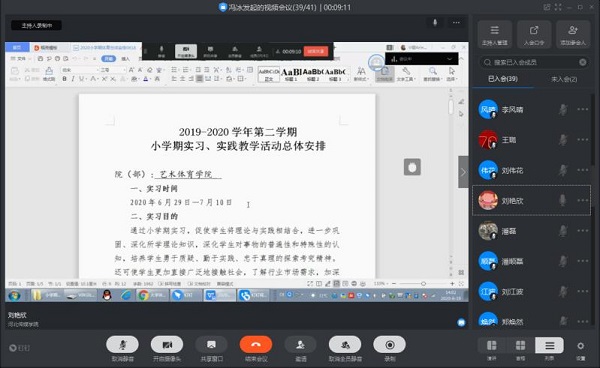Open Chrome icon in shared taskbar
The width and height of the screenshot is (600, 368).
[144, 295]
